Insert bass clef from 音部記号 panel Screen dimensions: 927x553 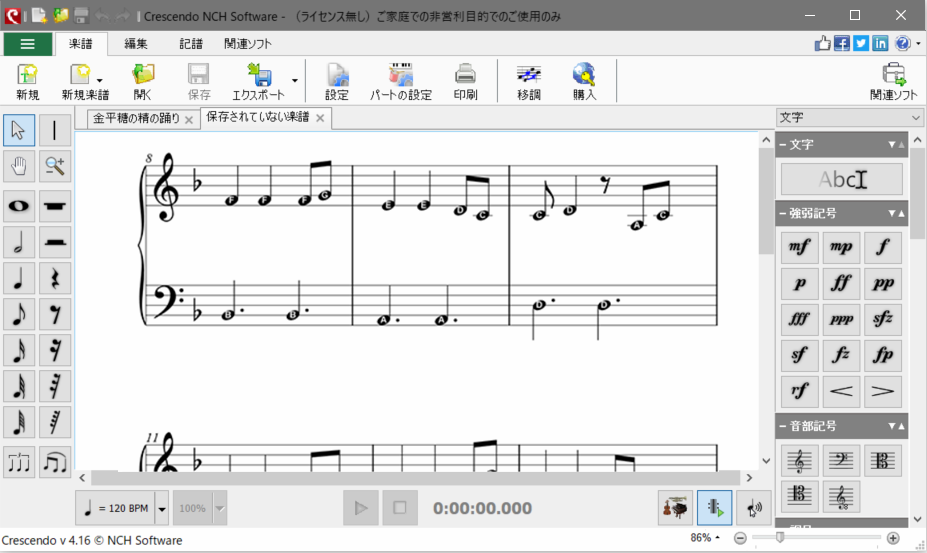[x=841, y=461]
